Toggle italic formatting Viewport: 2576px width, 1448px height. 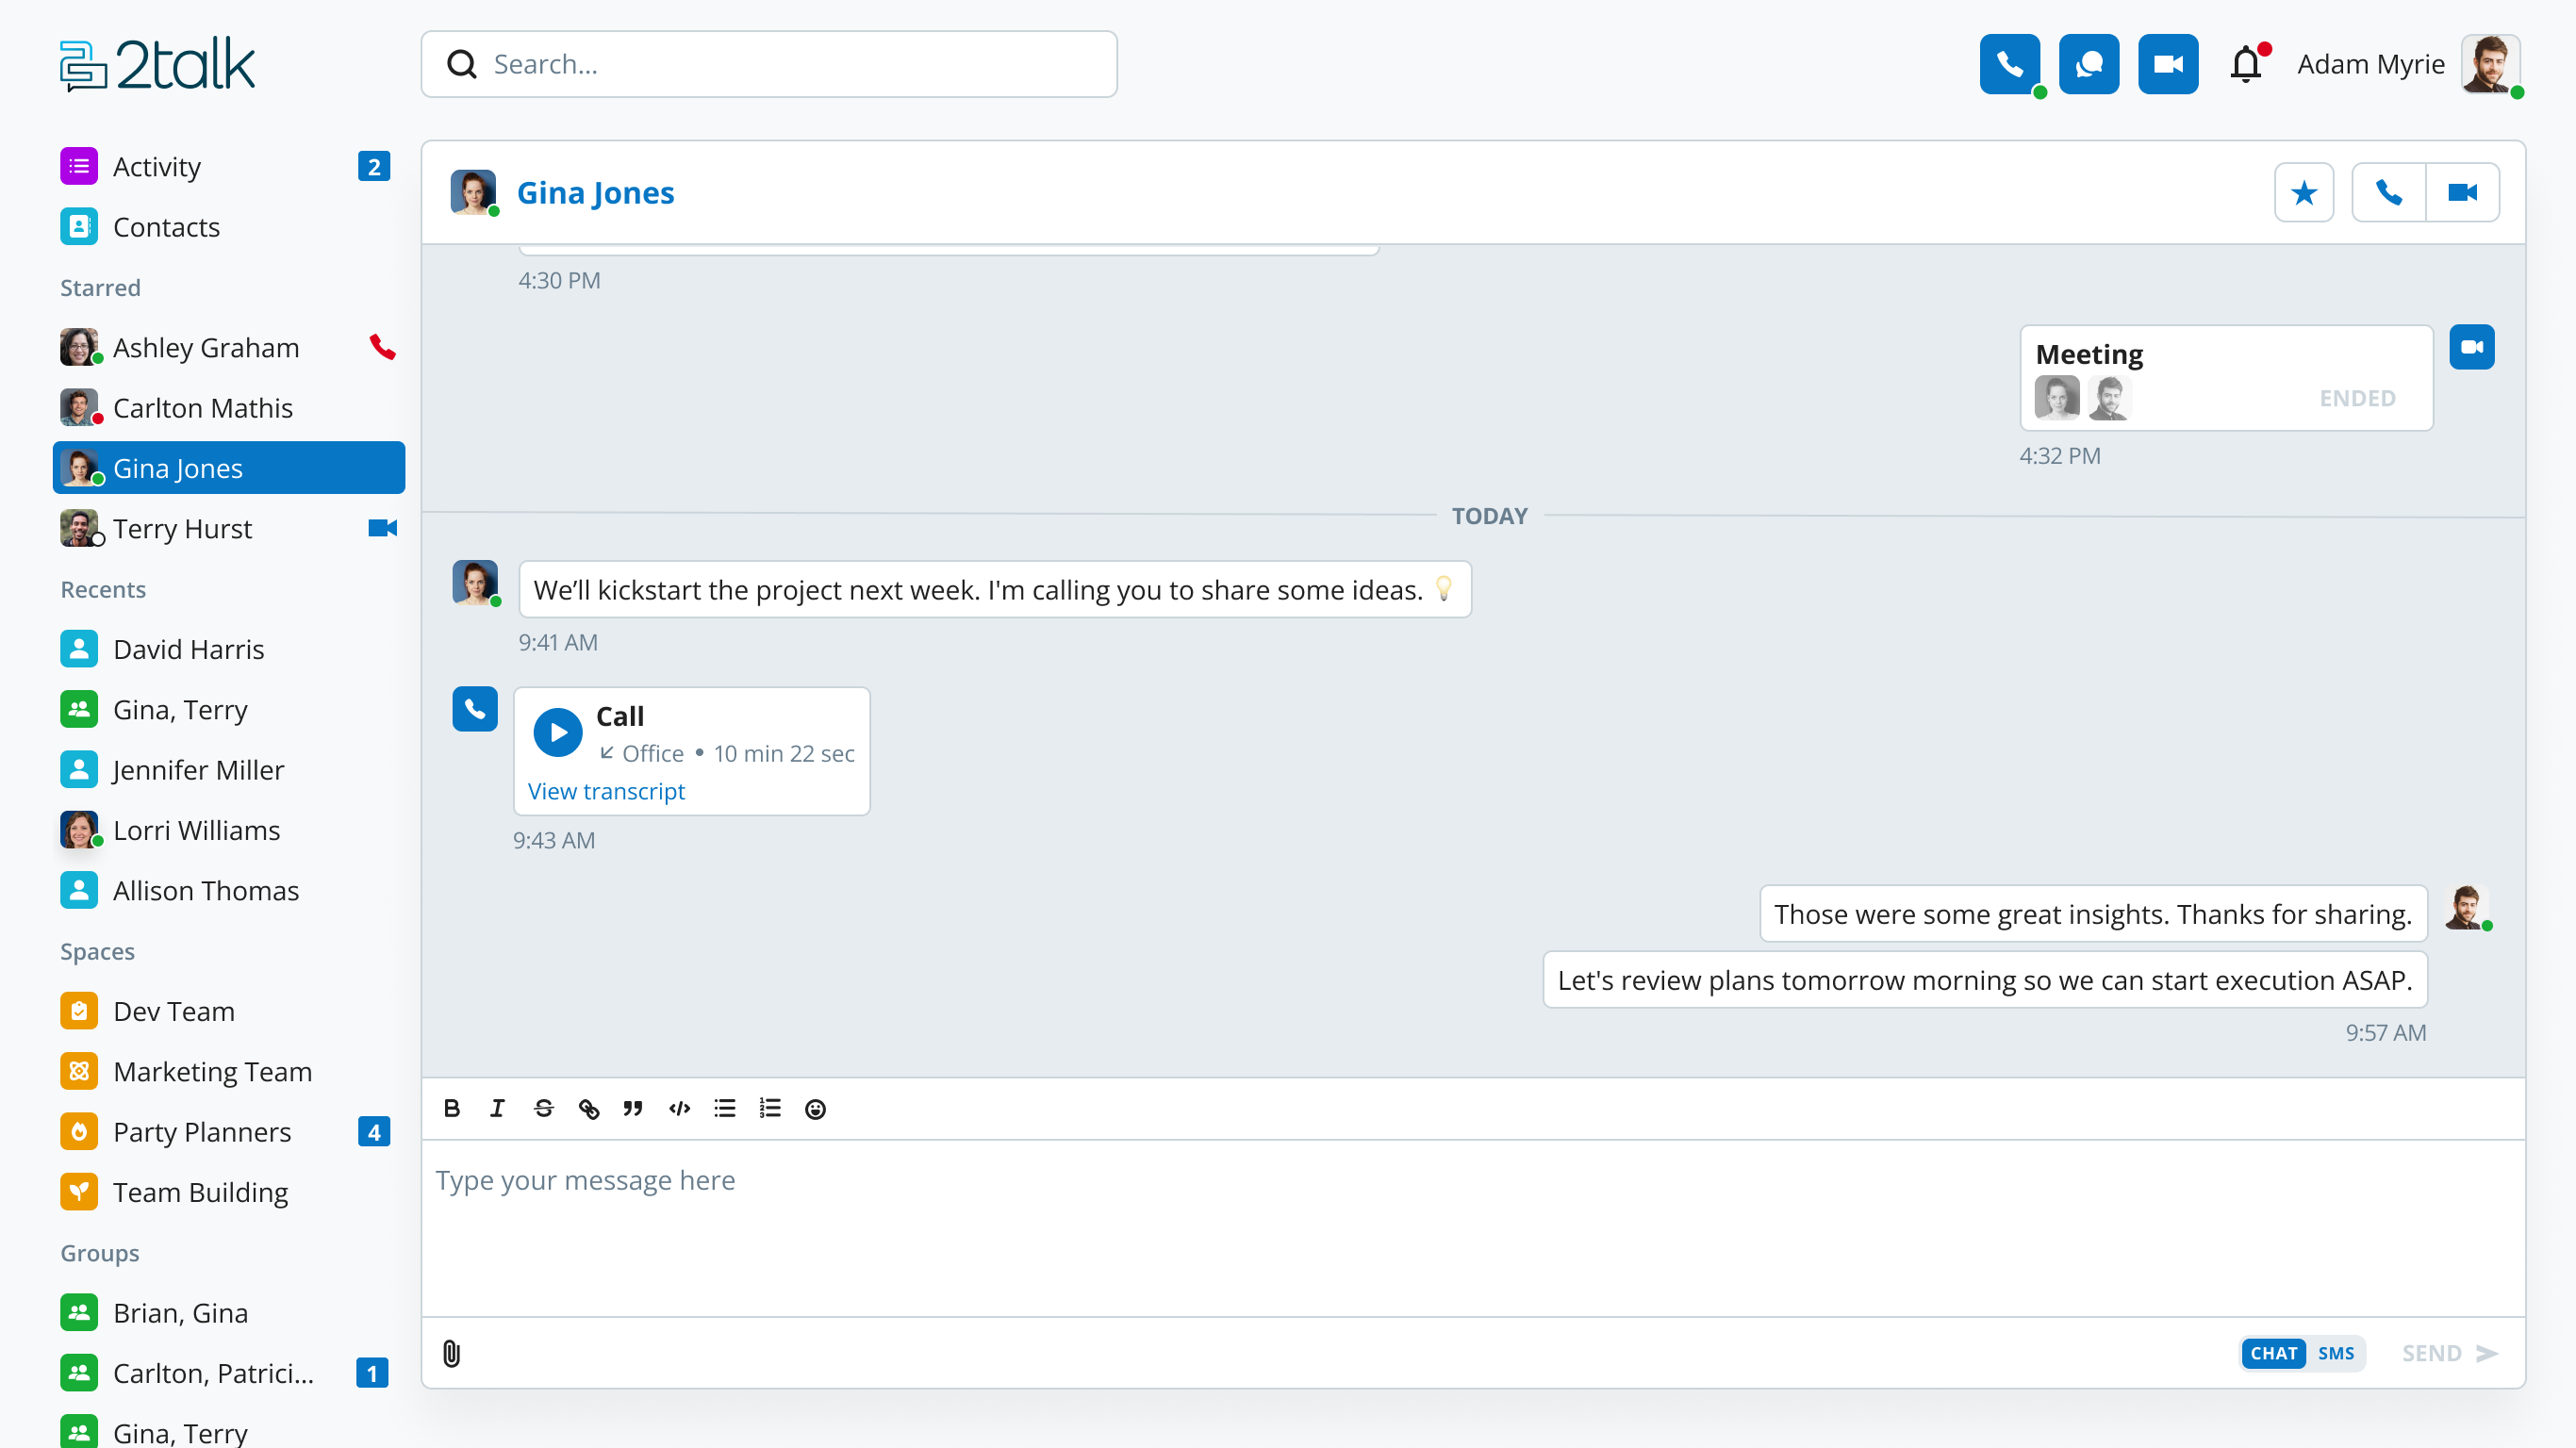tap(497, 1108)
